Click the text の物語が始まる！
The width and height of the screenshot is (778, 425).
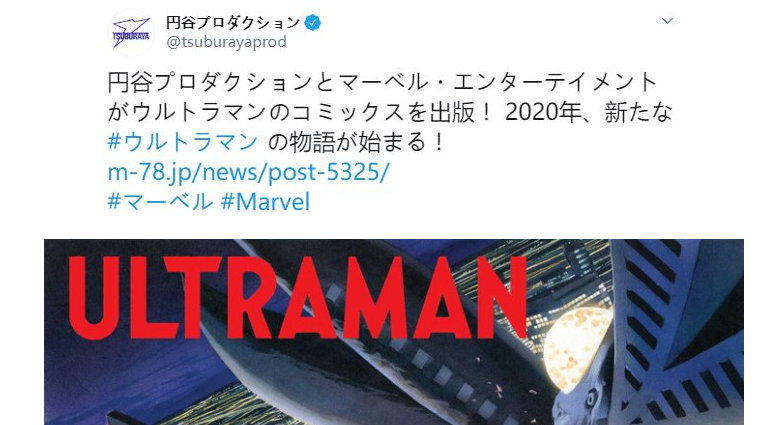point(356,142)
